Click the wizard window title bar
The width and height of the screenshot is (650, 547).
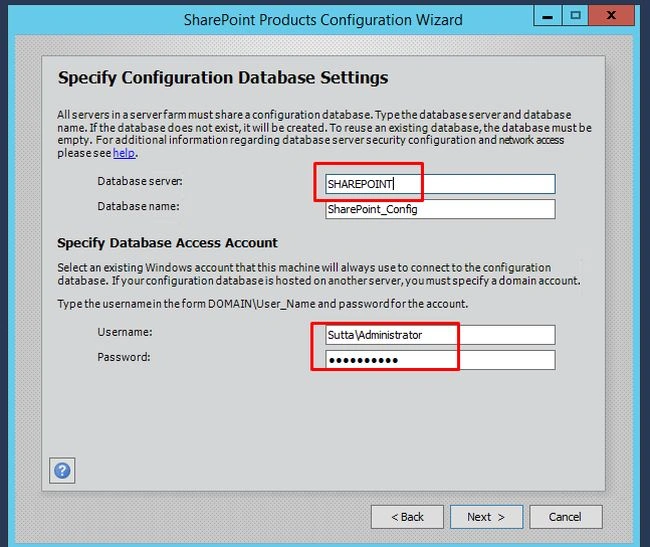(x=323, y=20)
